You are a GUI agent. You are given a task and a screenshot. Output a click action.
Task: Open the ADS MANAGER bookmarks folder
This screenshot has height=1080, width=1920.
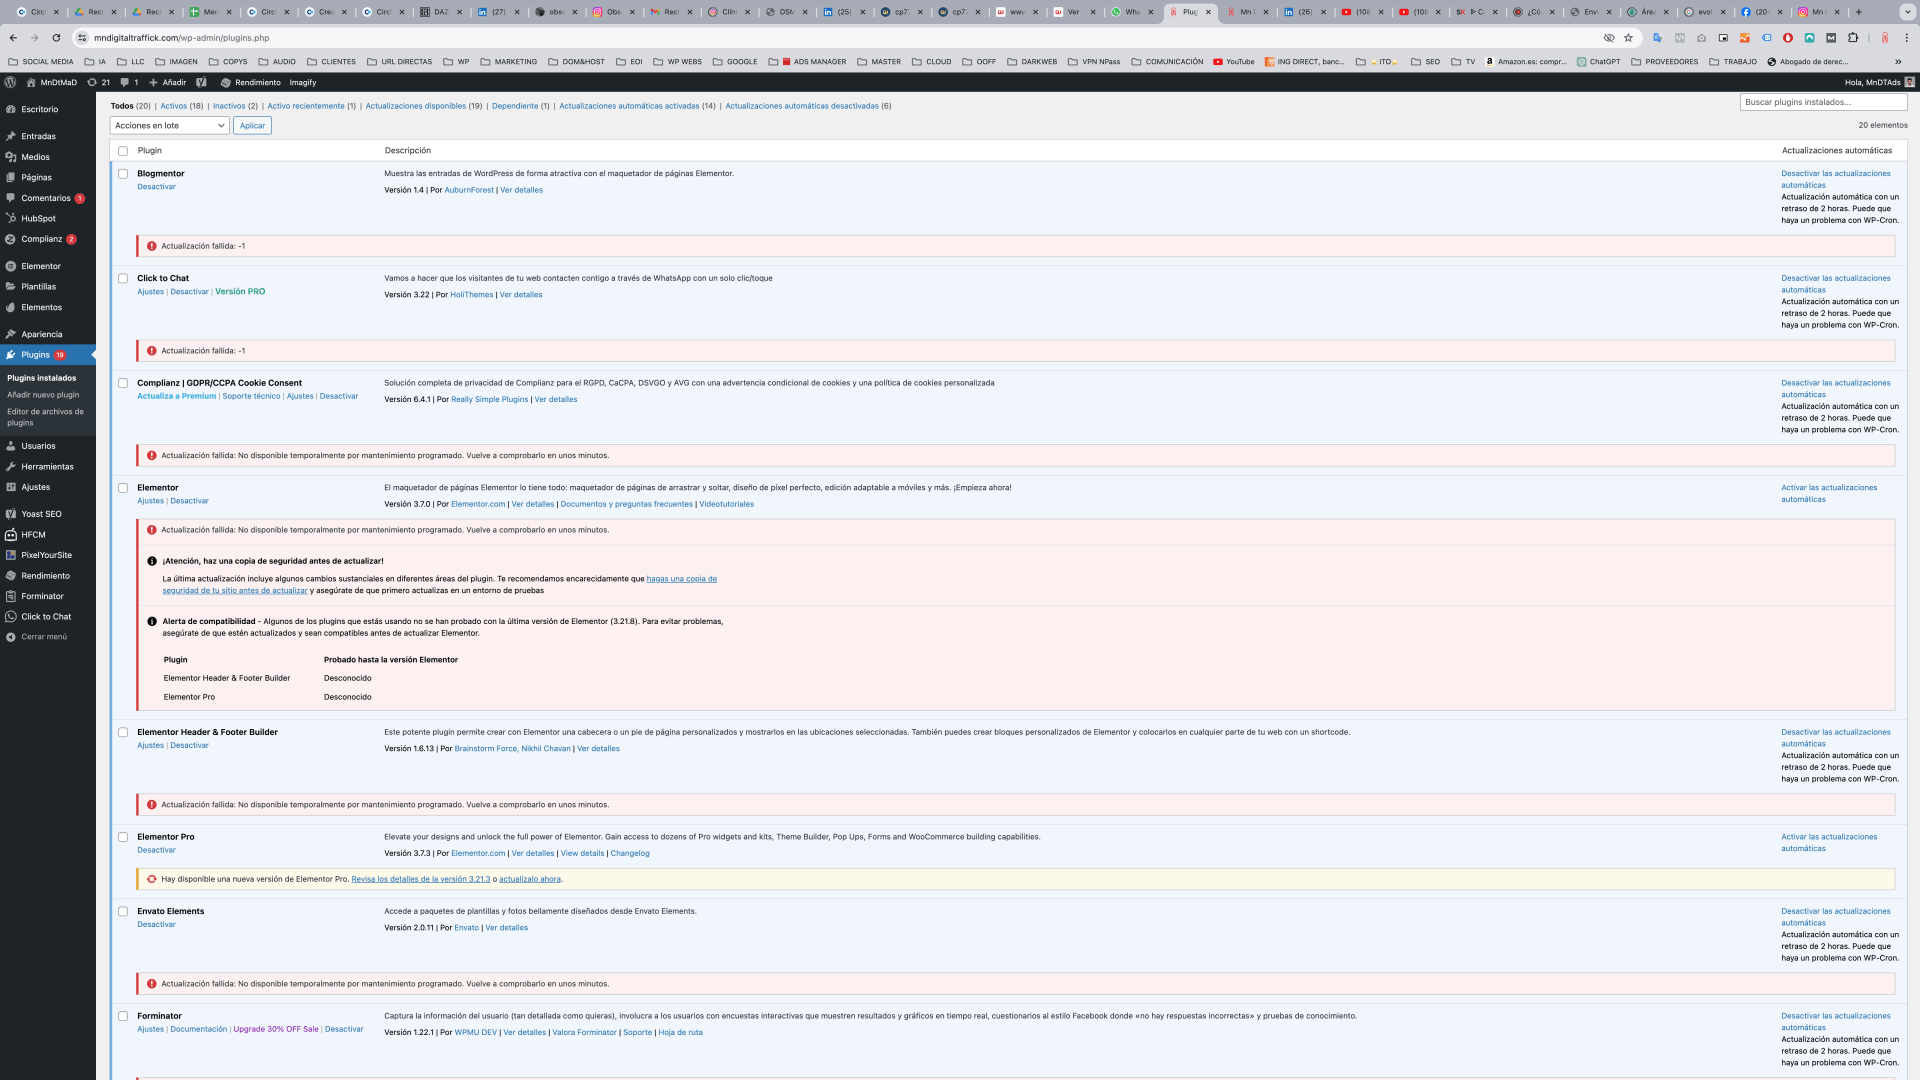point(813,62)
